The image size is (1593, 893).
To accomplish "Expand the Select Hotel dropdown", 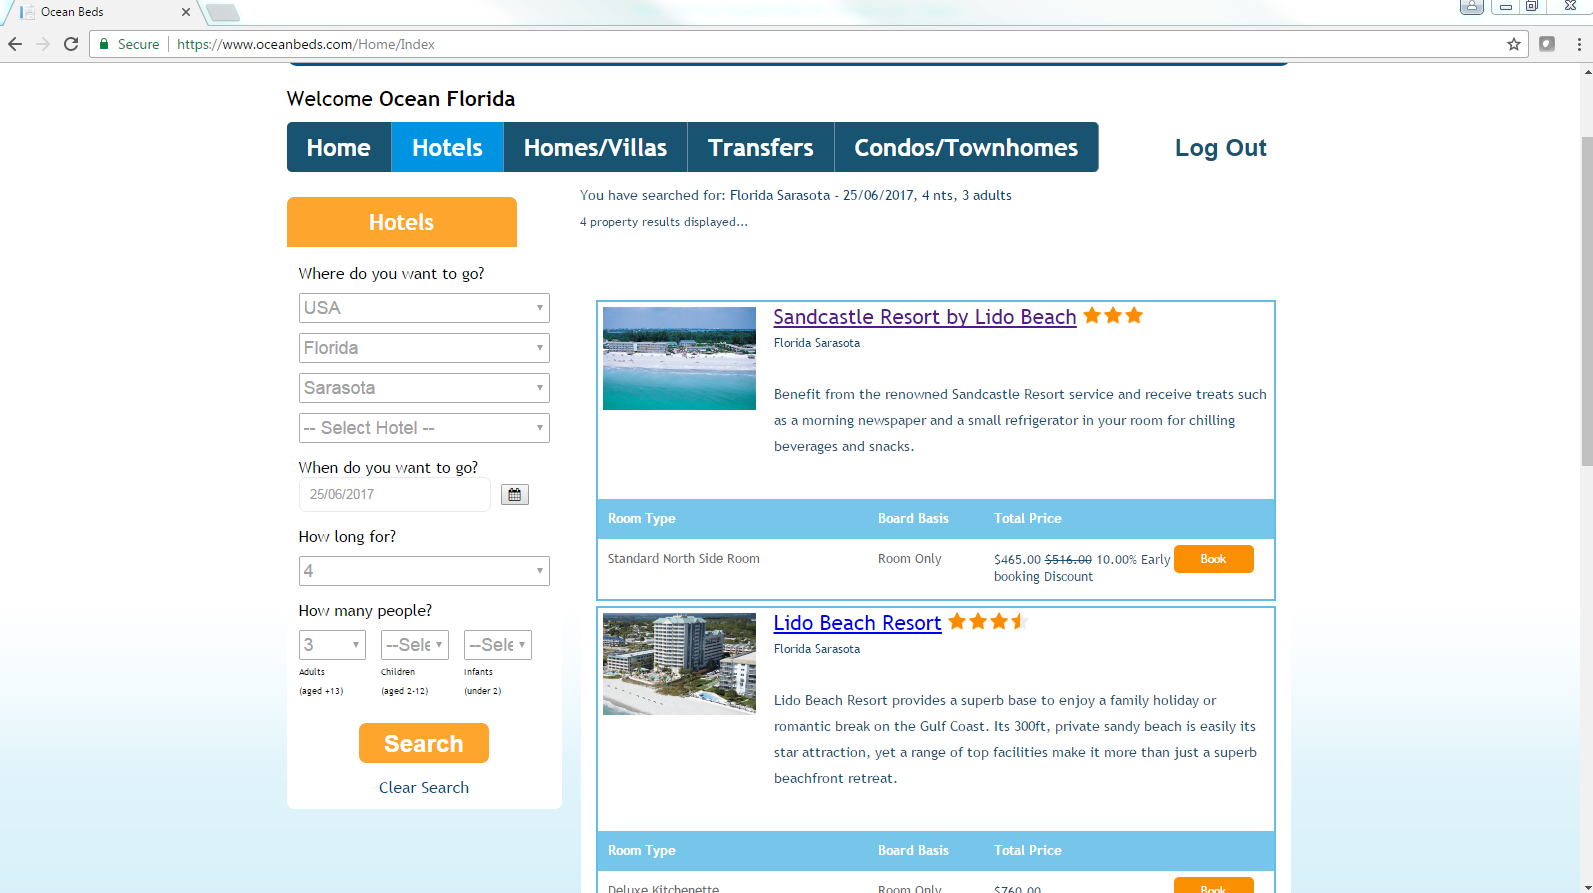I will (424, 428).
